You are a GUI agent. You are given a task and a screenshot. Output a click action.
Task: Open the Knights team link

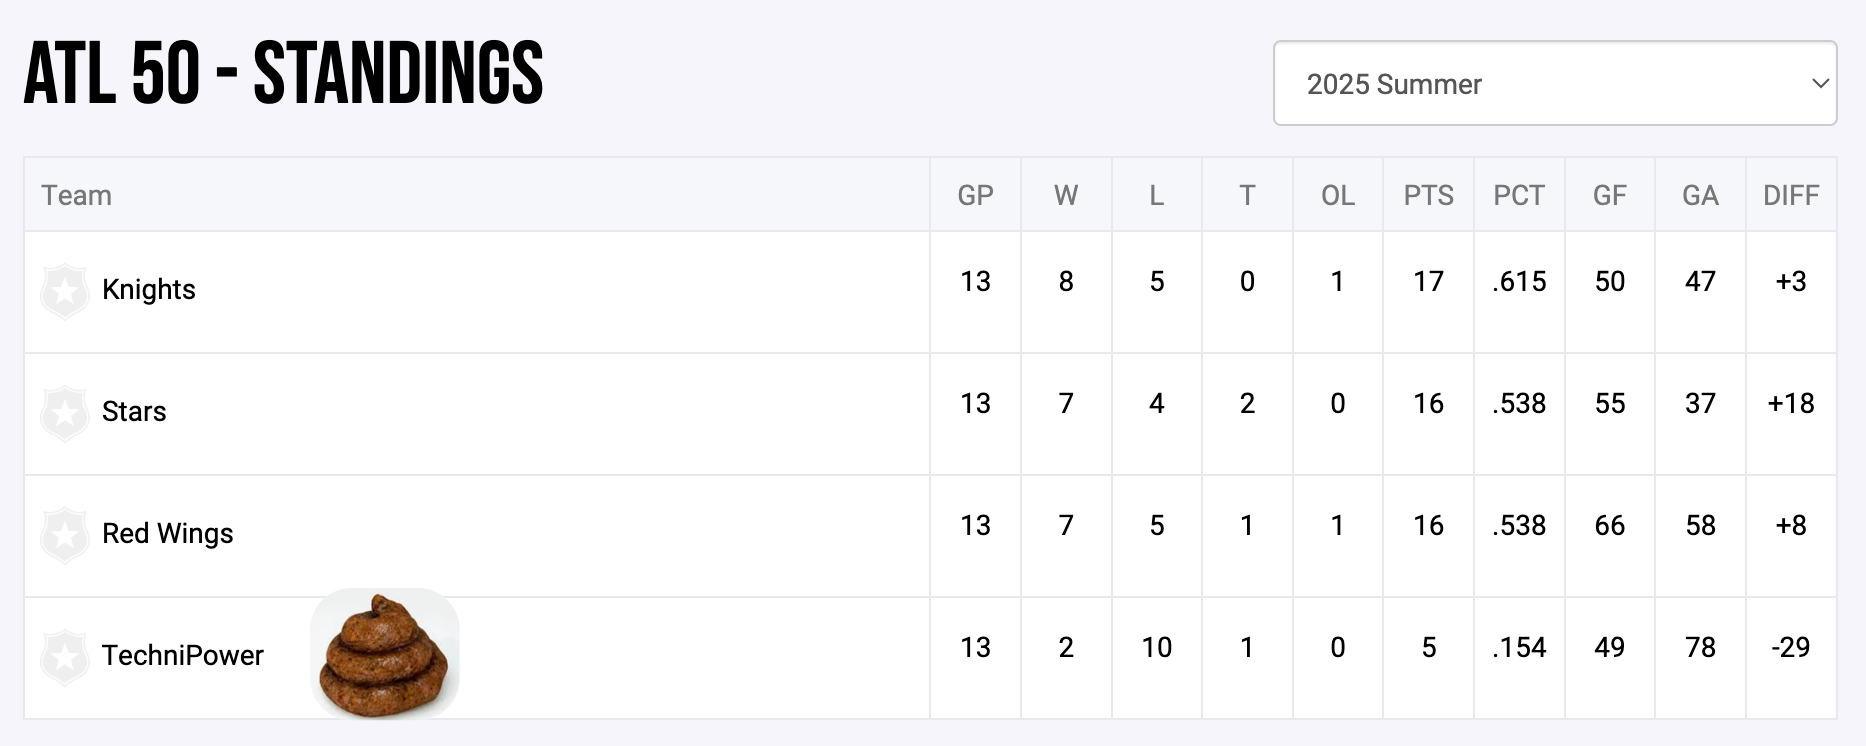(x=149, y=290)
